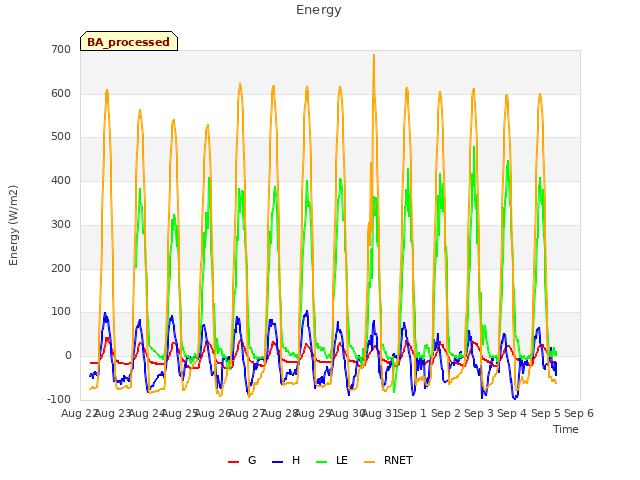Click the 600 y-axis tick label
This screenshot has width=640, height=480.
tap(61, 93)
